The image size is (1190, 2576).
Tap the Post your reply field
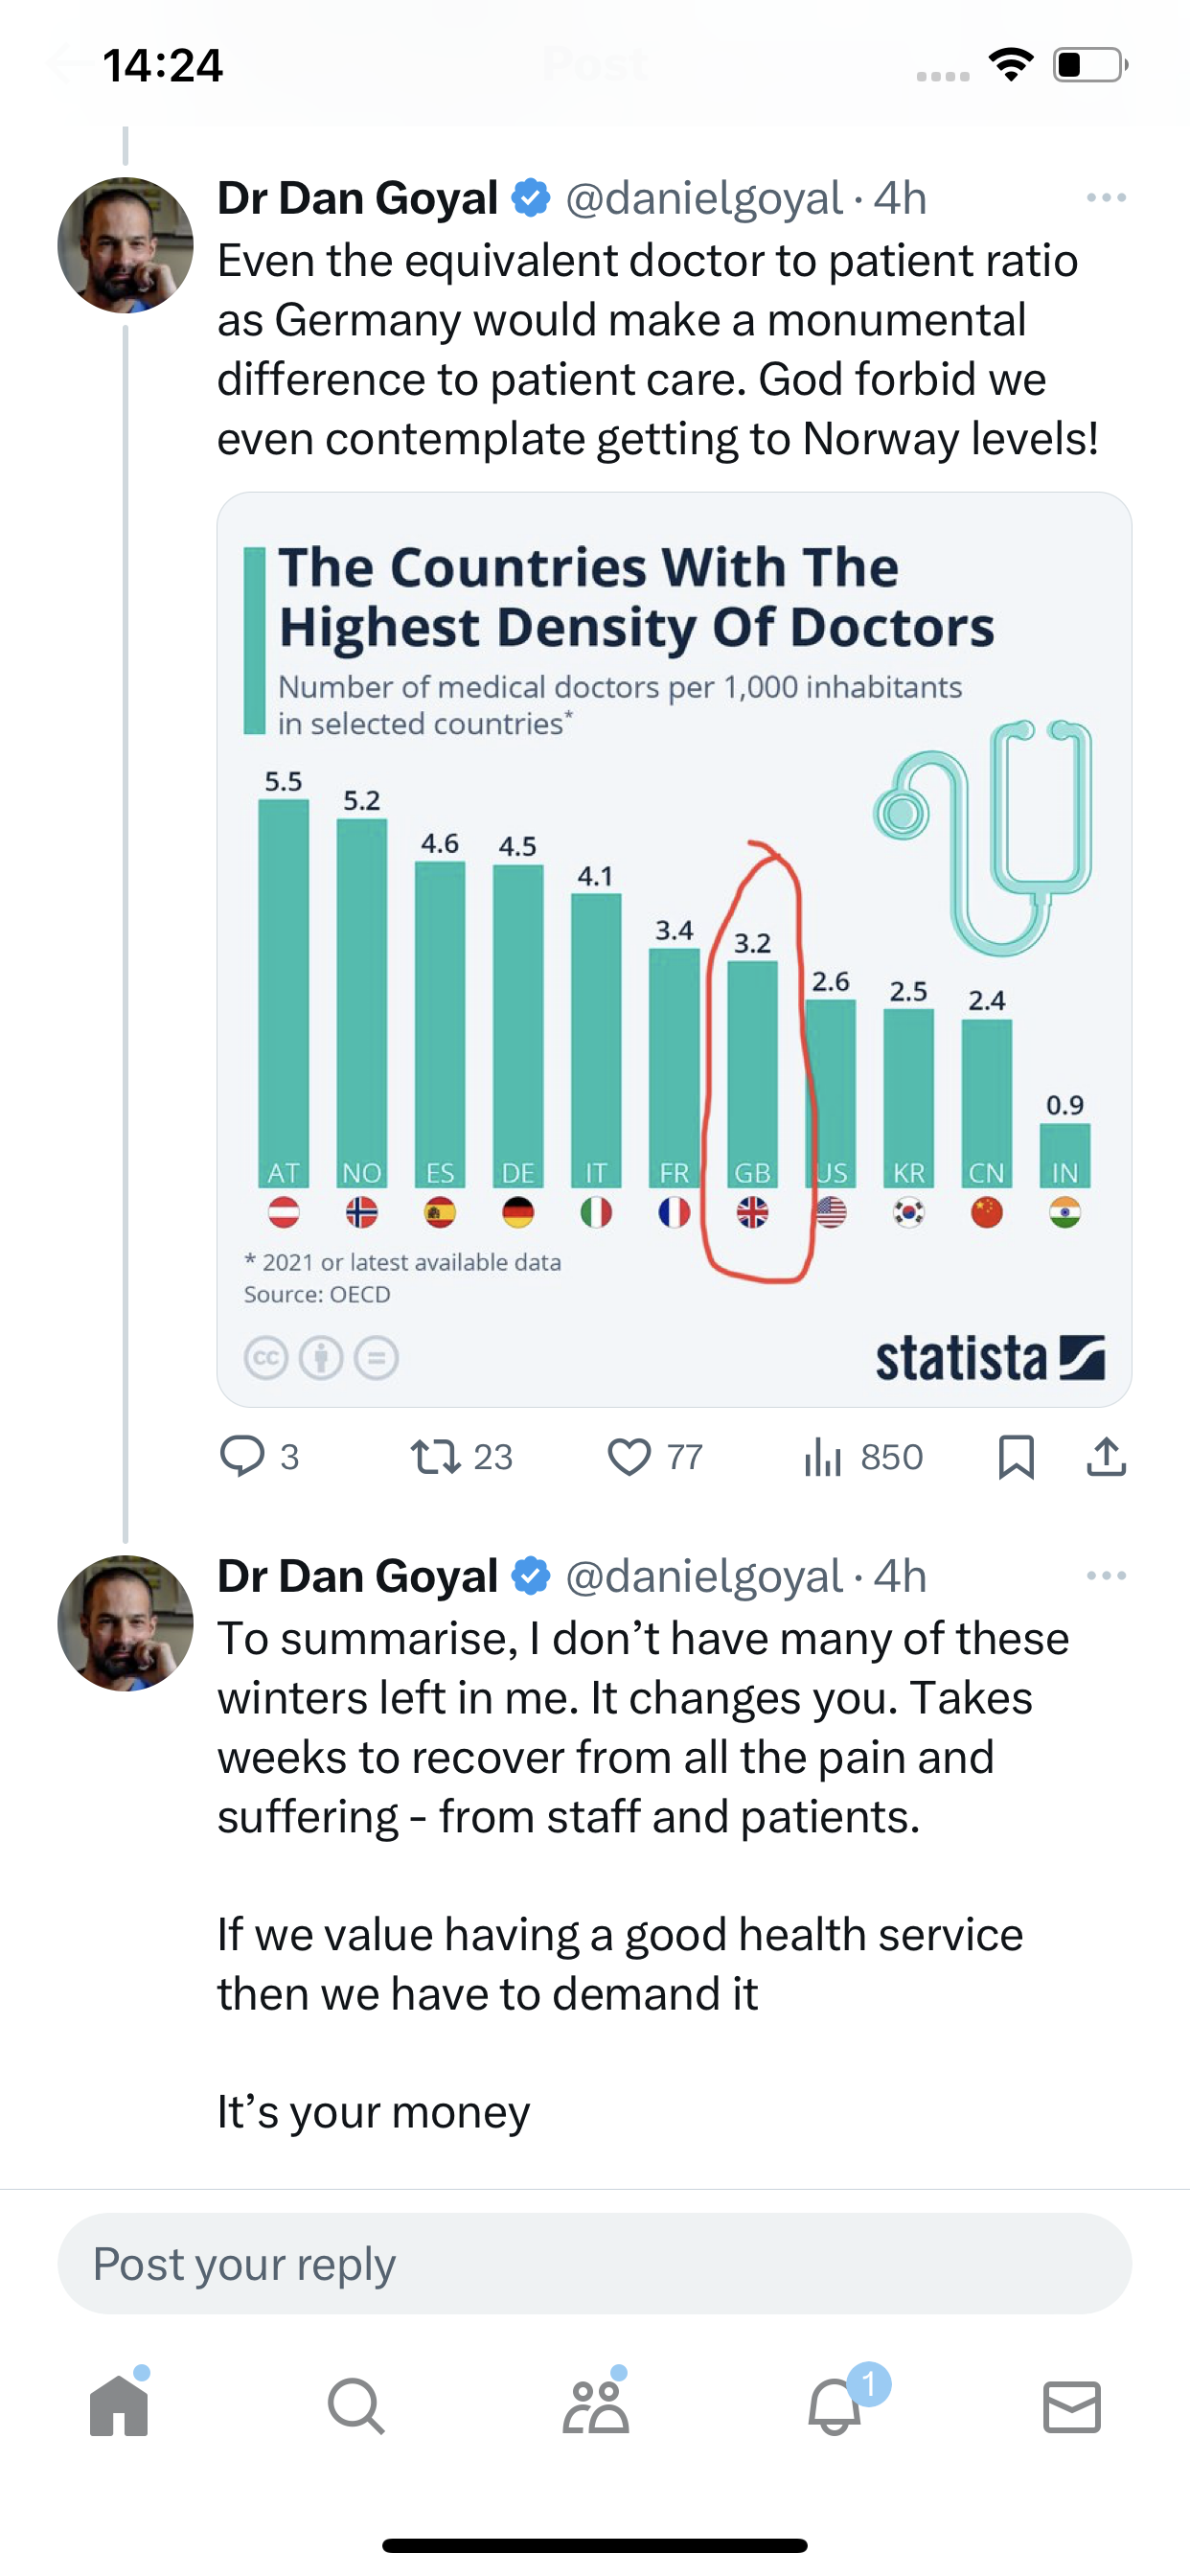coord(595,2264)
